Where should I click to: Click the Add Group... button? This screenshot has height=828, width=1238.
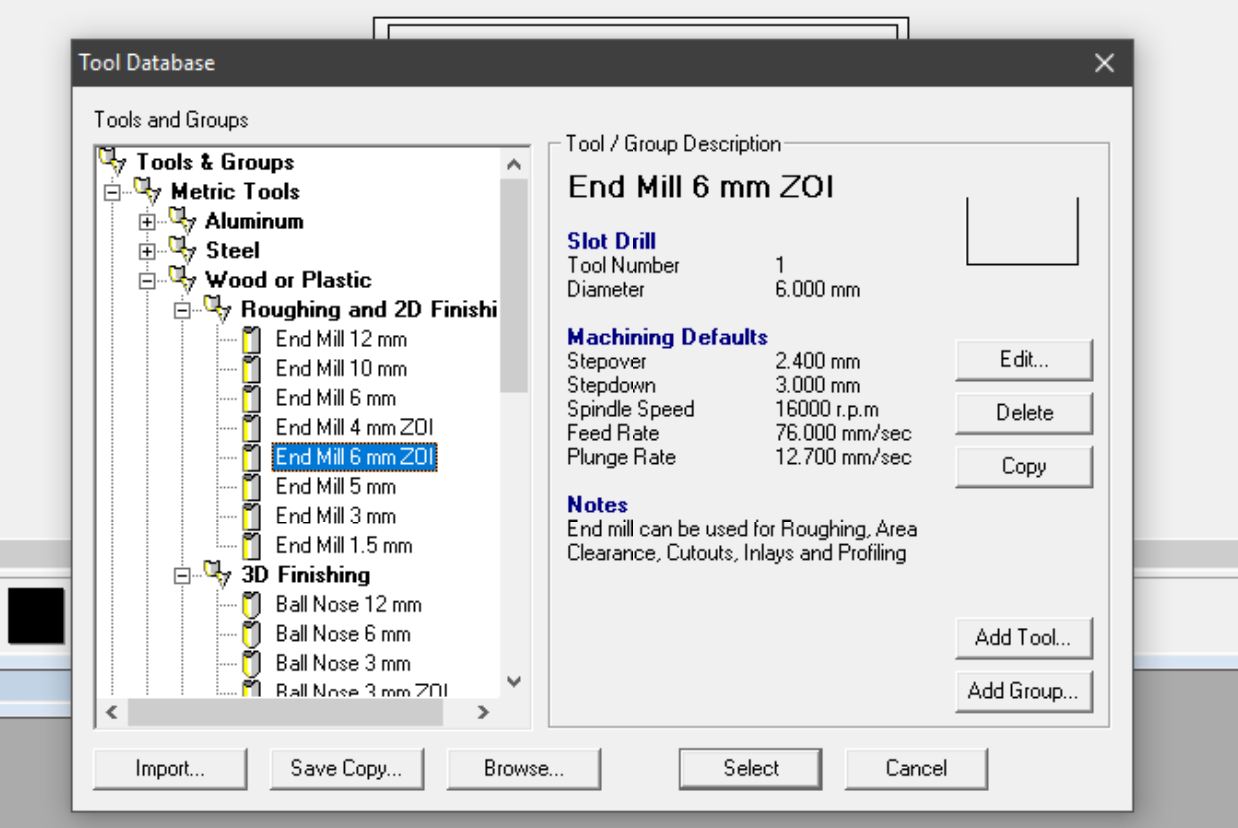(x=1023, y=691)
